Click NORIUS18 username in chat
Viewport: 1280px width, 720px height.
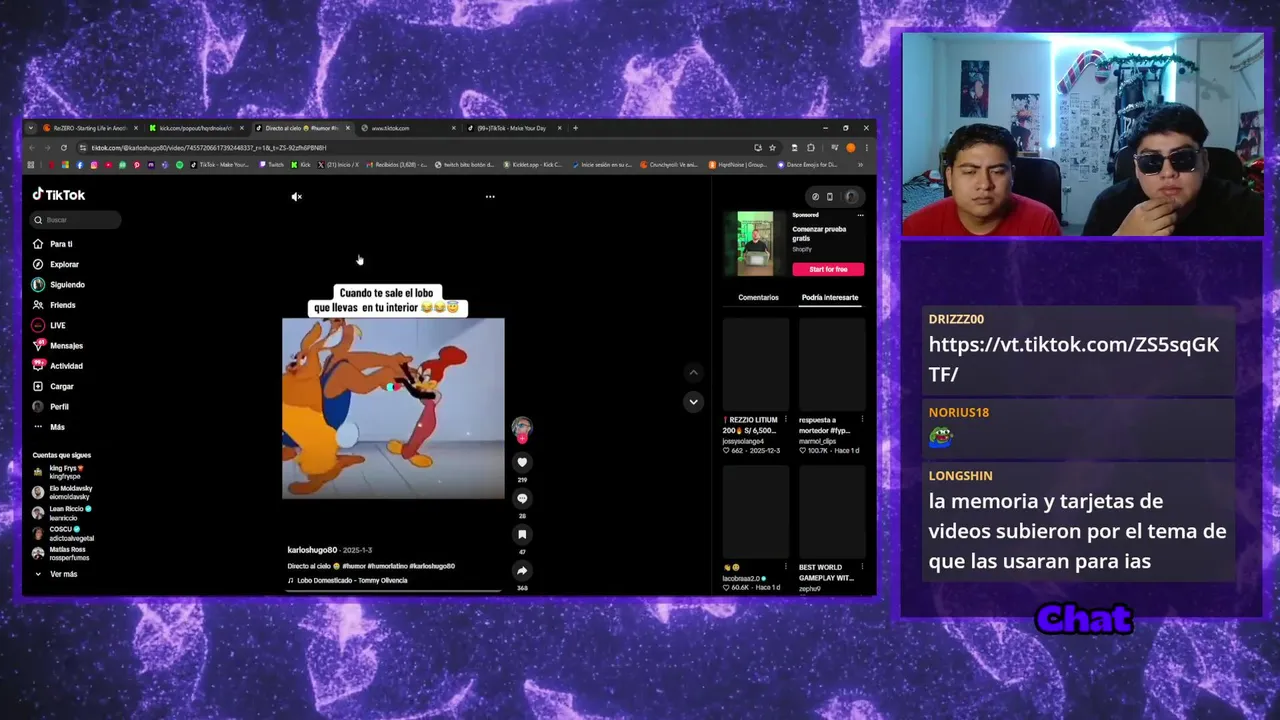coord(958,412)
